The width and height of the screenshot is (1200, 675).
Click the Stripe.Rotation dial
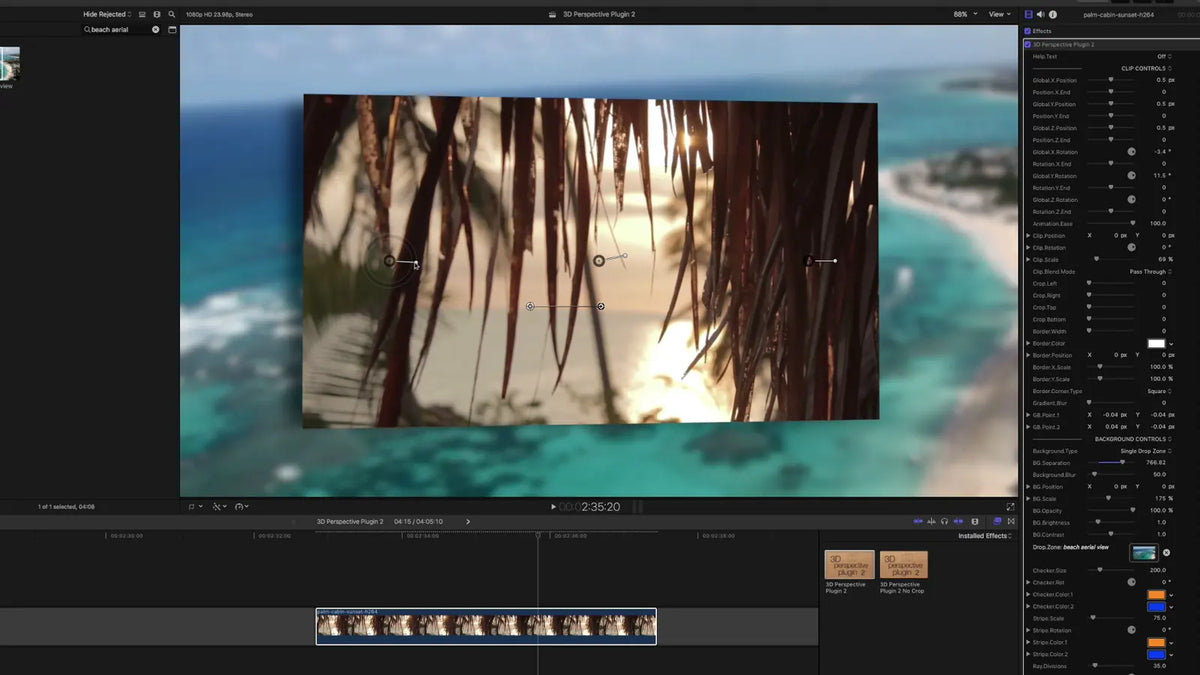1132,630
